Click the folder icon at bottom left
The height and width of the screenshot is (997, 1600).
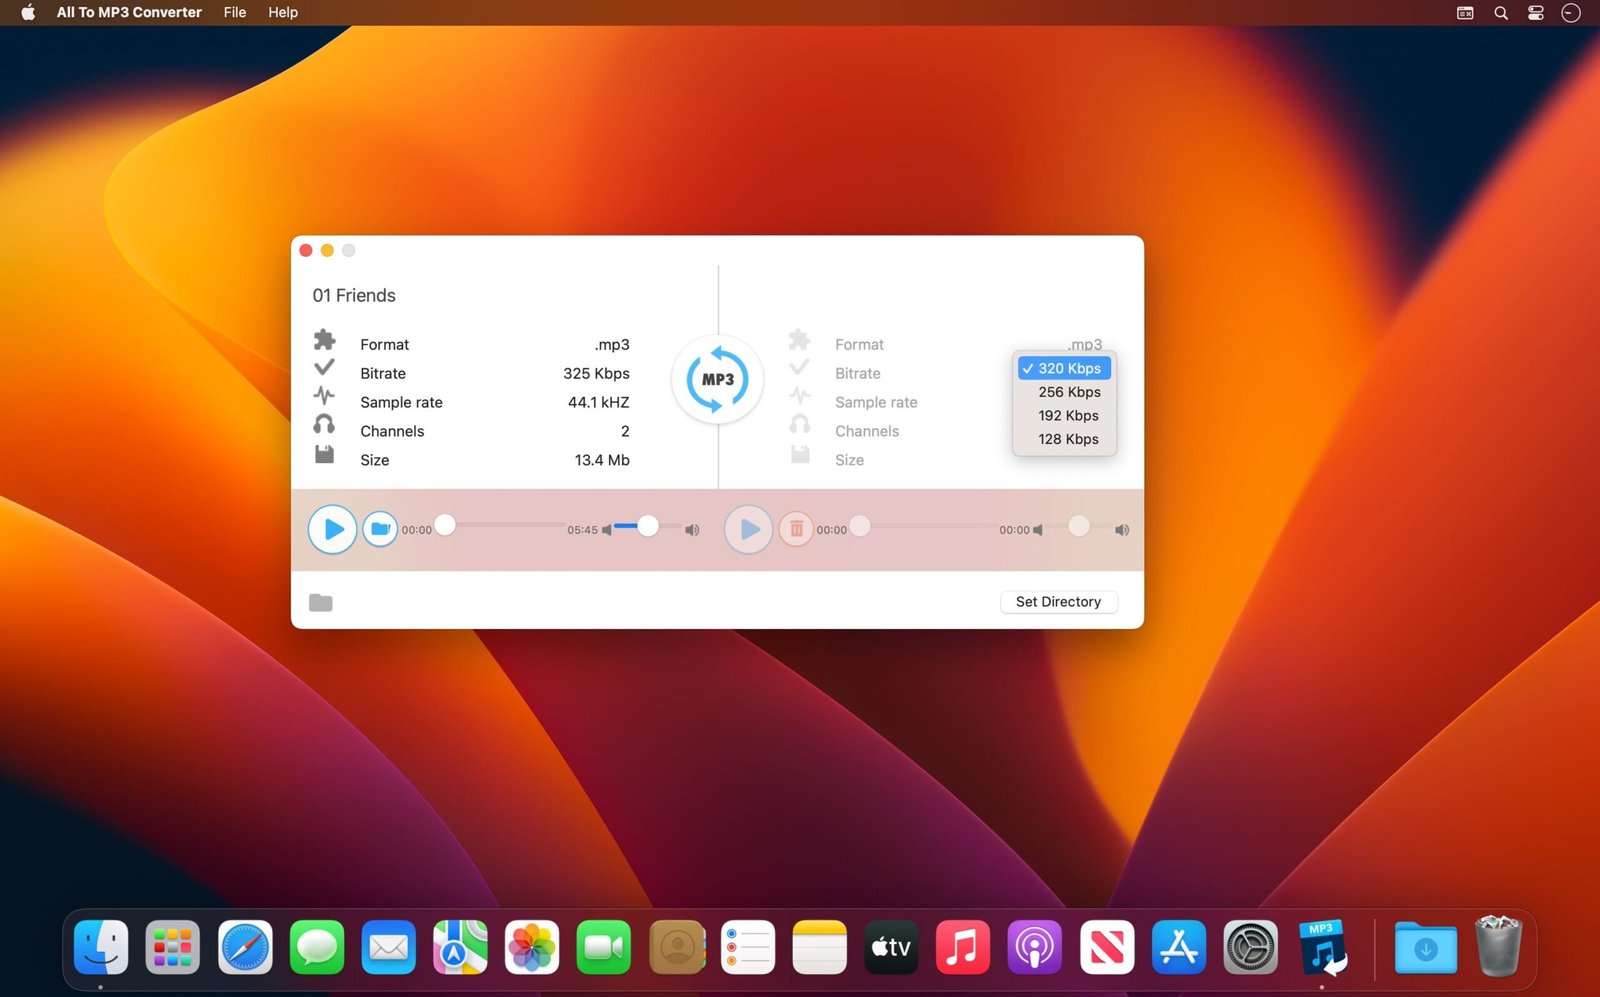point(320,602)
